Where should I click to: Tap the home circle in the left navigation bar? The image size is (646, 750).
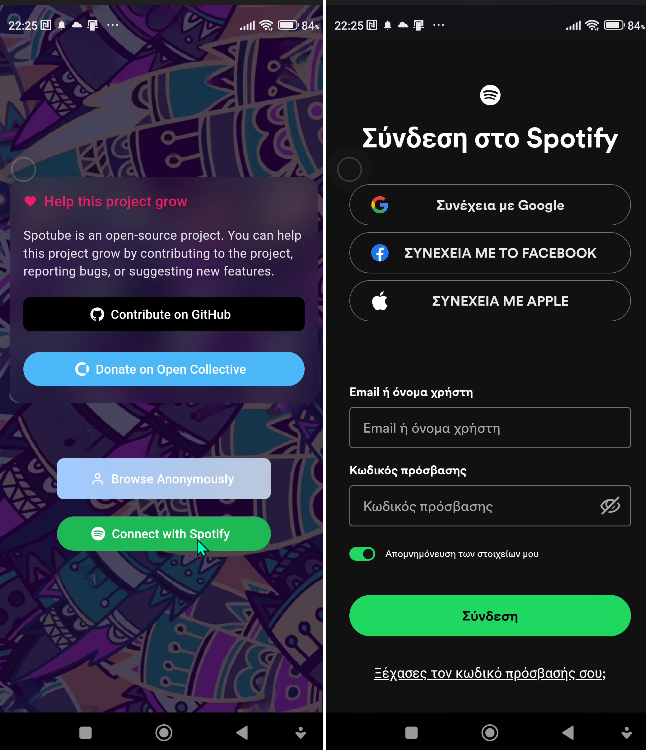tap(164, 732)
